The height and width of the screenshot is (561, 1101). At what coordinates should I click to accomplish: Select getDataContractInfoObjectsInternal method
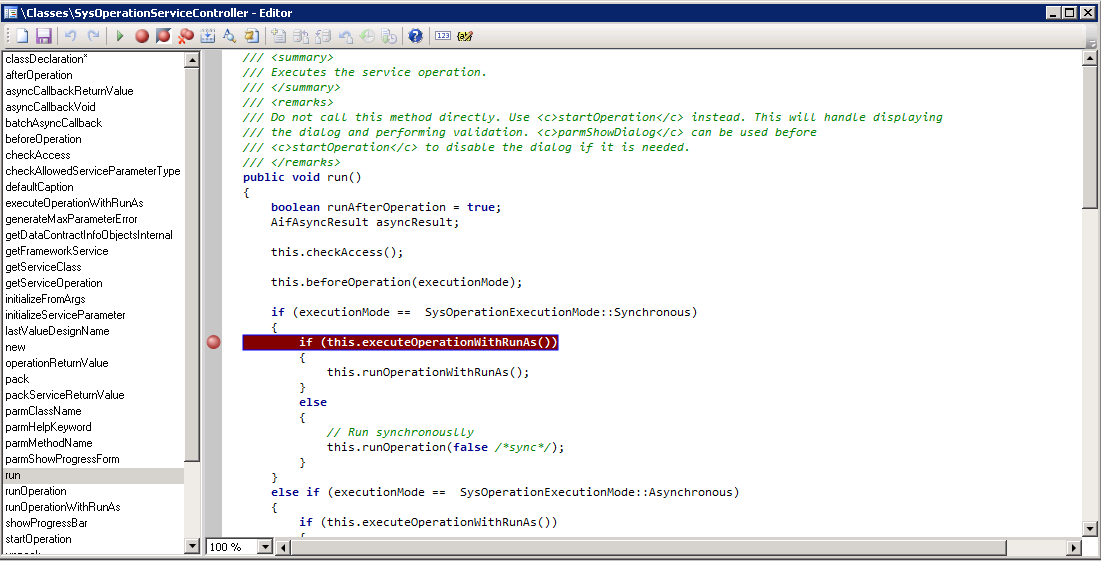coord(89,235)
